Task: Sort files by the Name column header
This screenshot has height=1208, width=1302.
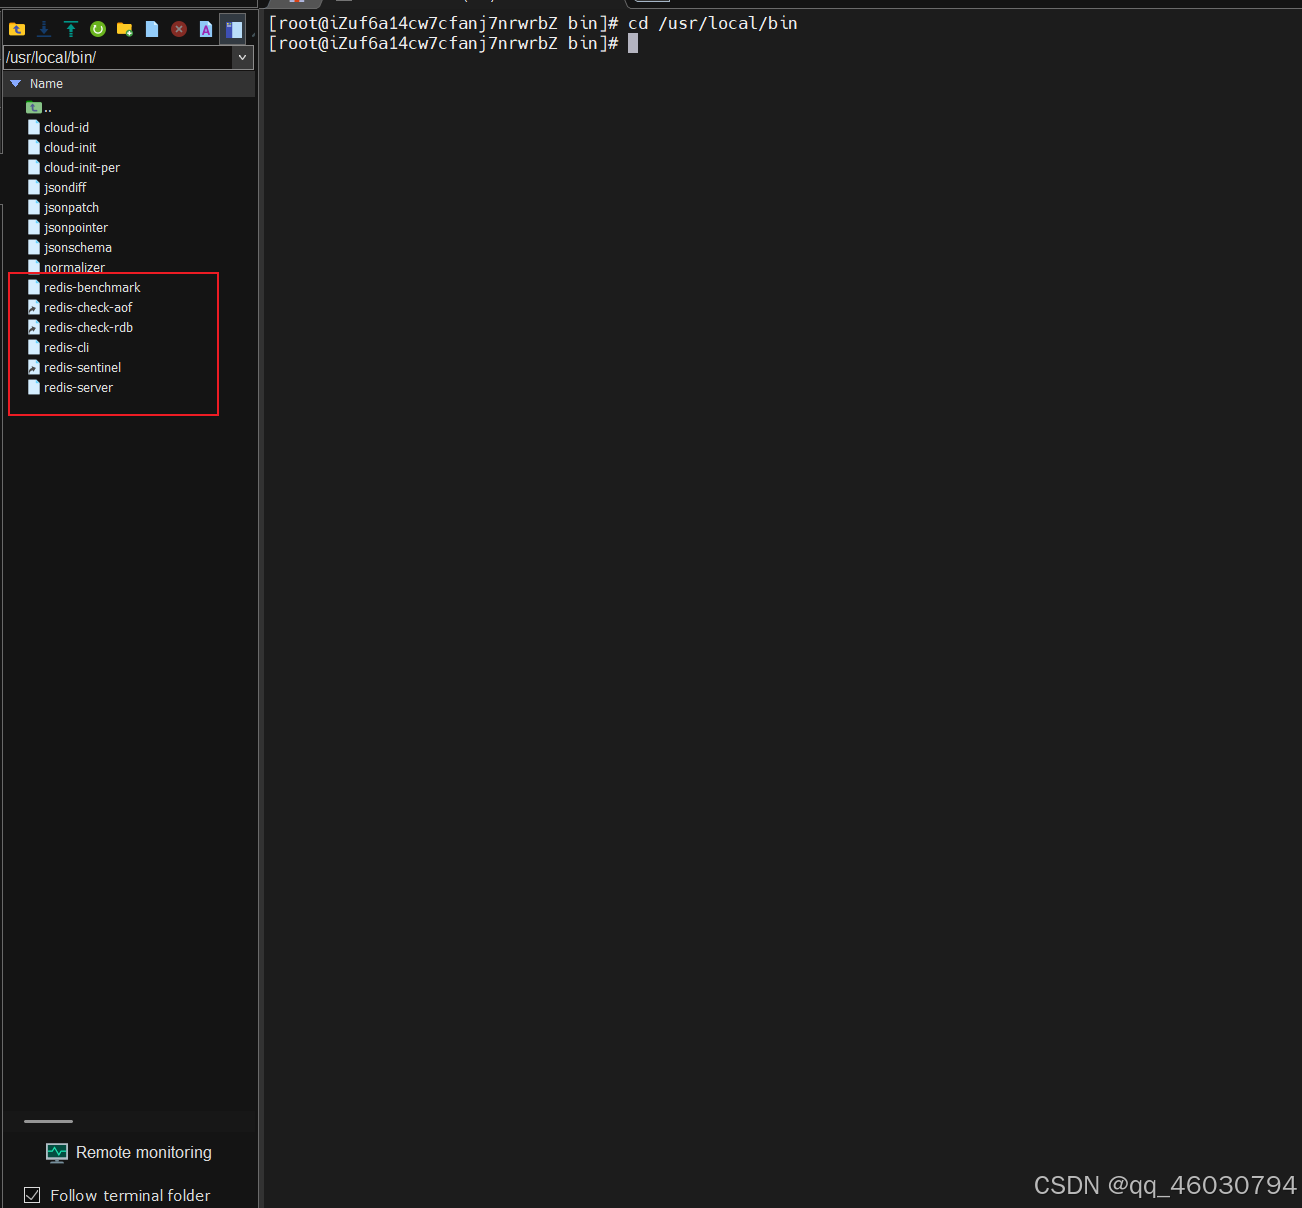Action: (46, 84)
